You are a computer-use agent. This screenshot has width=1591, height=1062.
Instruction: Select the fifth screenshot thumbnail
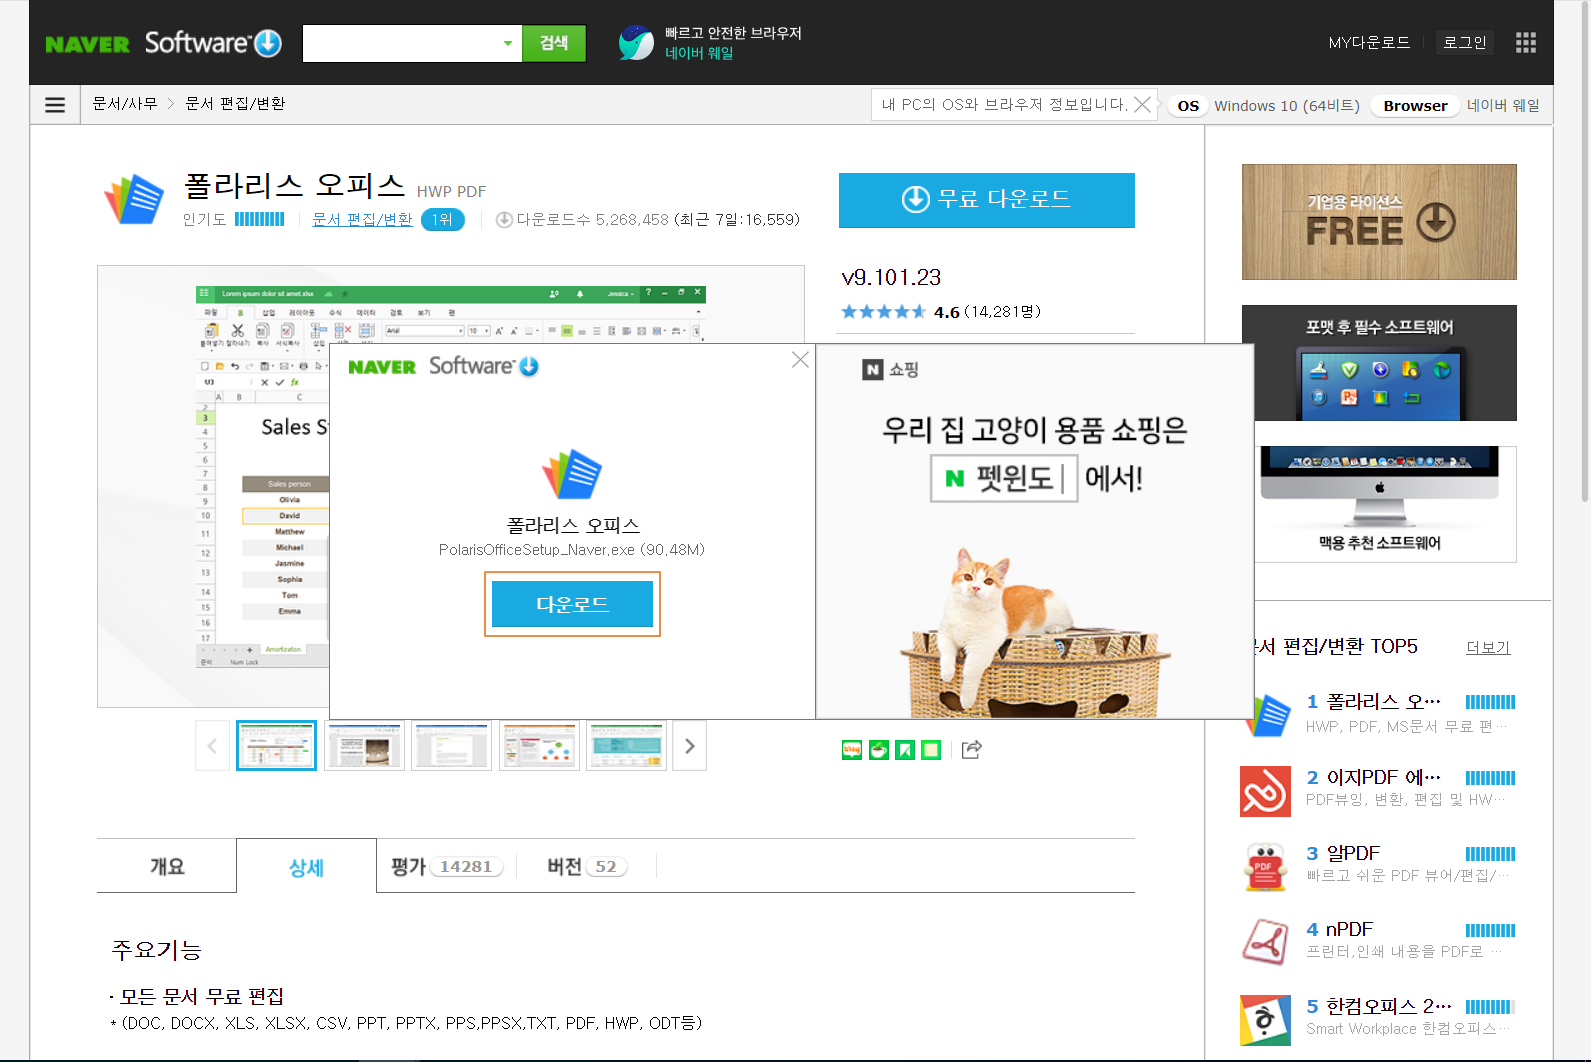[626, 746]
